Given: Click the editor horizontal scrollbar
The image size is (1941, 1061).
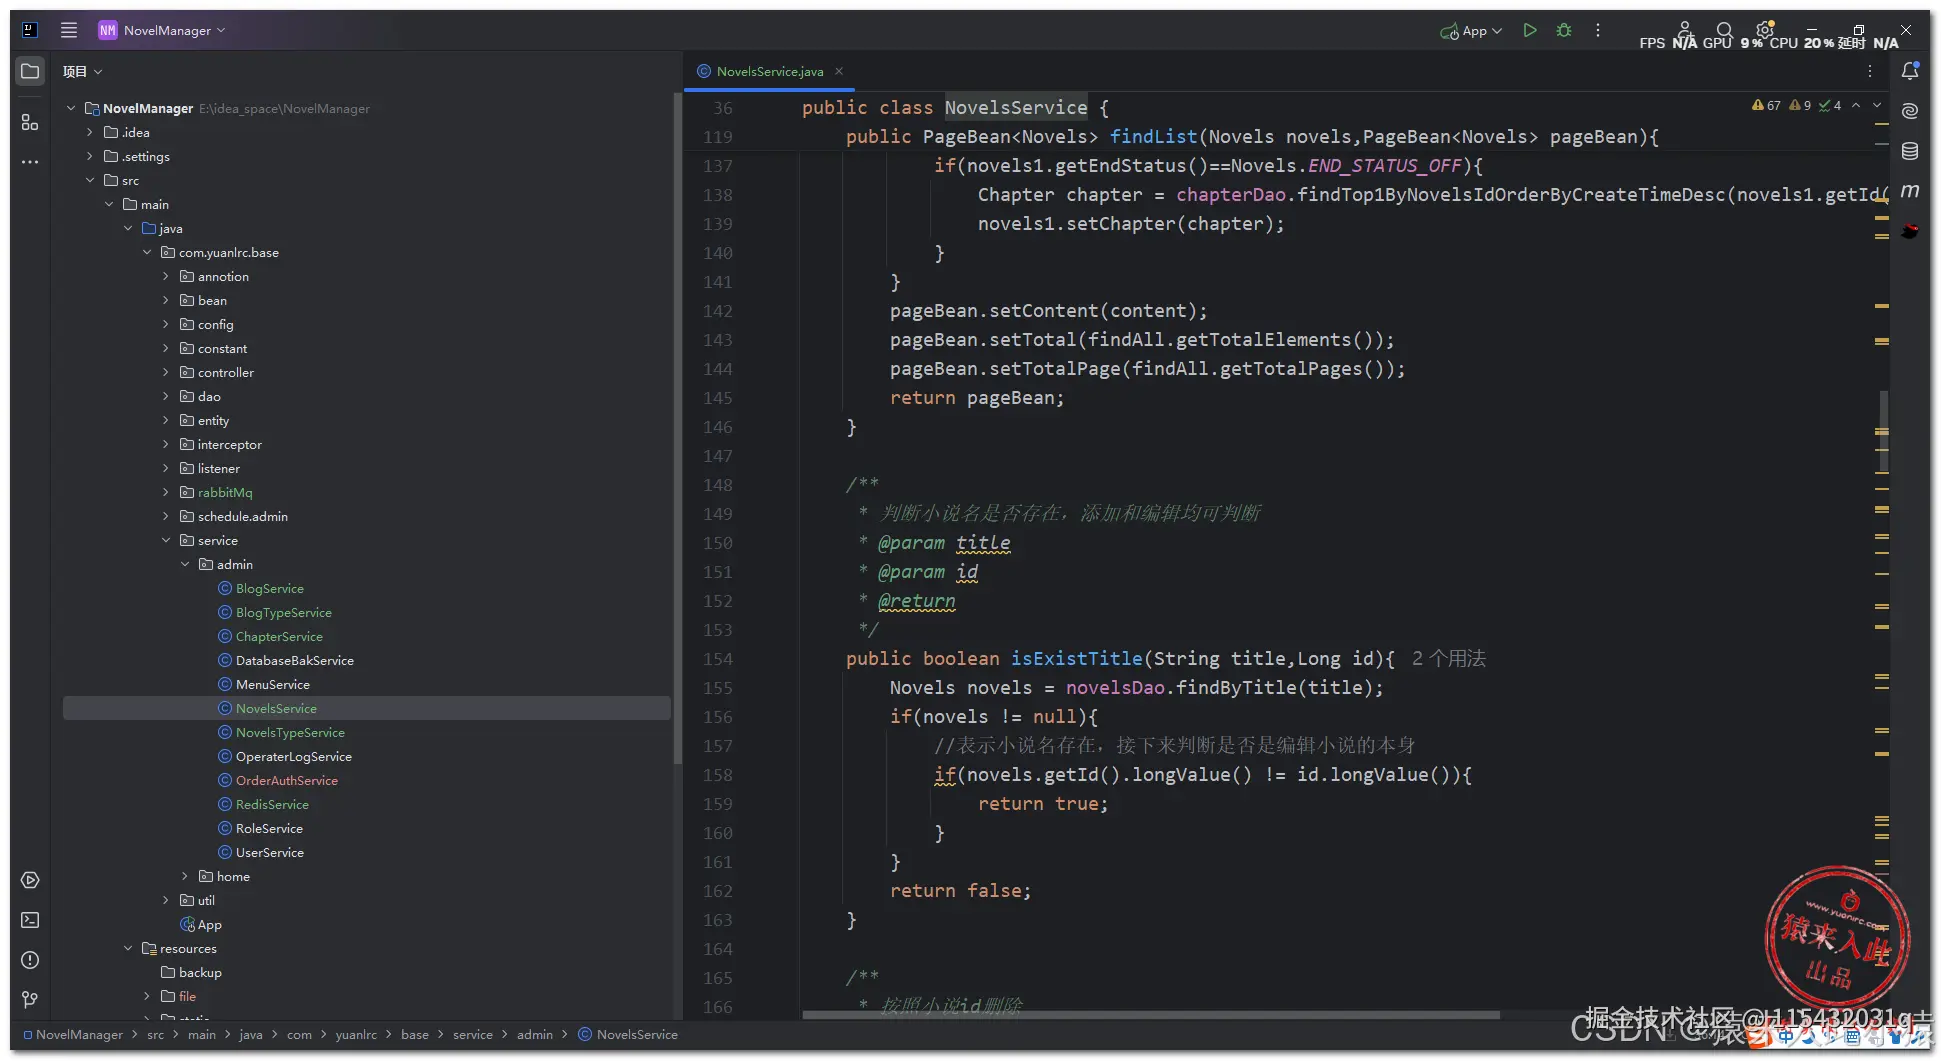Looking at the screenshot, I should click(x=1151, y=1014).
